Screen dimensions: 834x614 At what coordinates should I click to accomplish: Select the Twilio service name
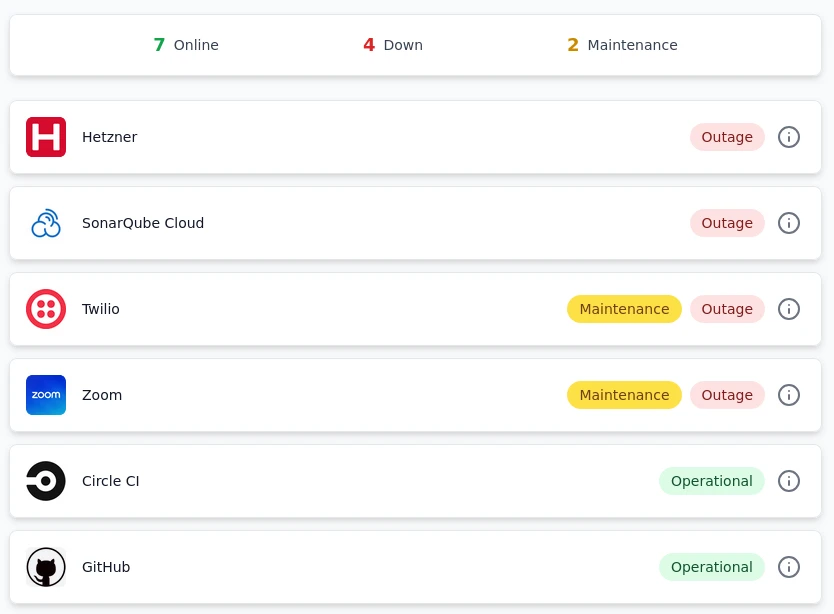[101, 309]
